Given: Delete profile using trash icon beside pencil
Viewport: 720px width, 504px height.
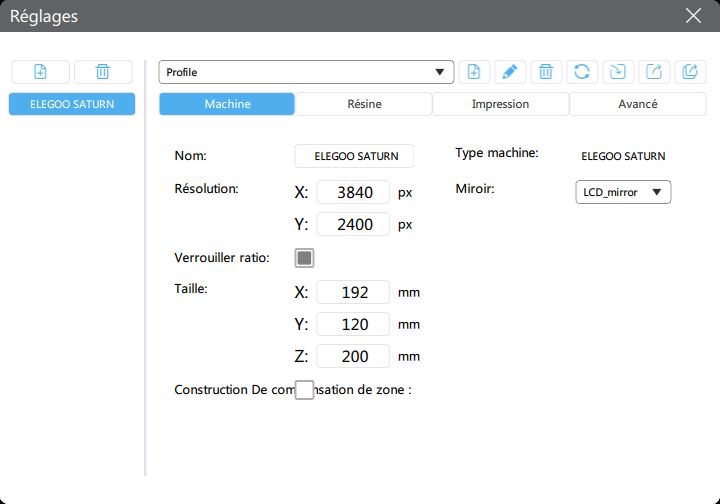Looking at the screenshot, I should coord(546,72).
